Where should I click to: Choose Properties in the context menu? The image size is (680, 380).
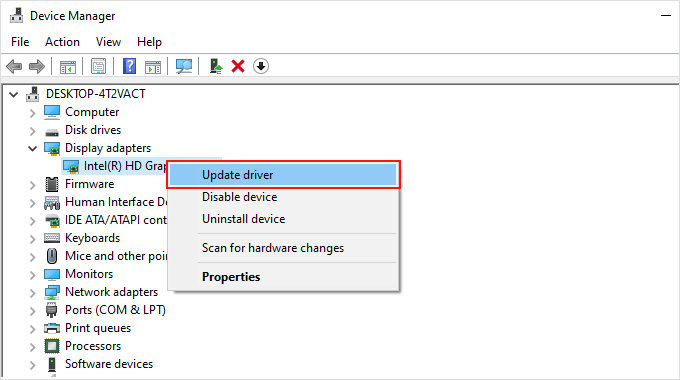283,277
